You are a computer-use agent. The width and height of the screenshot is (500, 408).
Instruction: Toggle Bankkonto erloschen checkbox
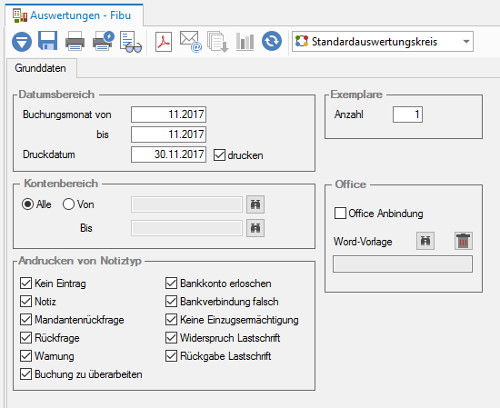[x=171, y=283]
